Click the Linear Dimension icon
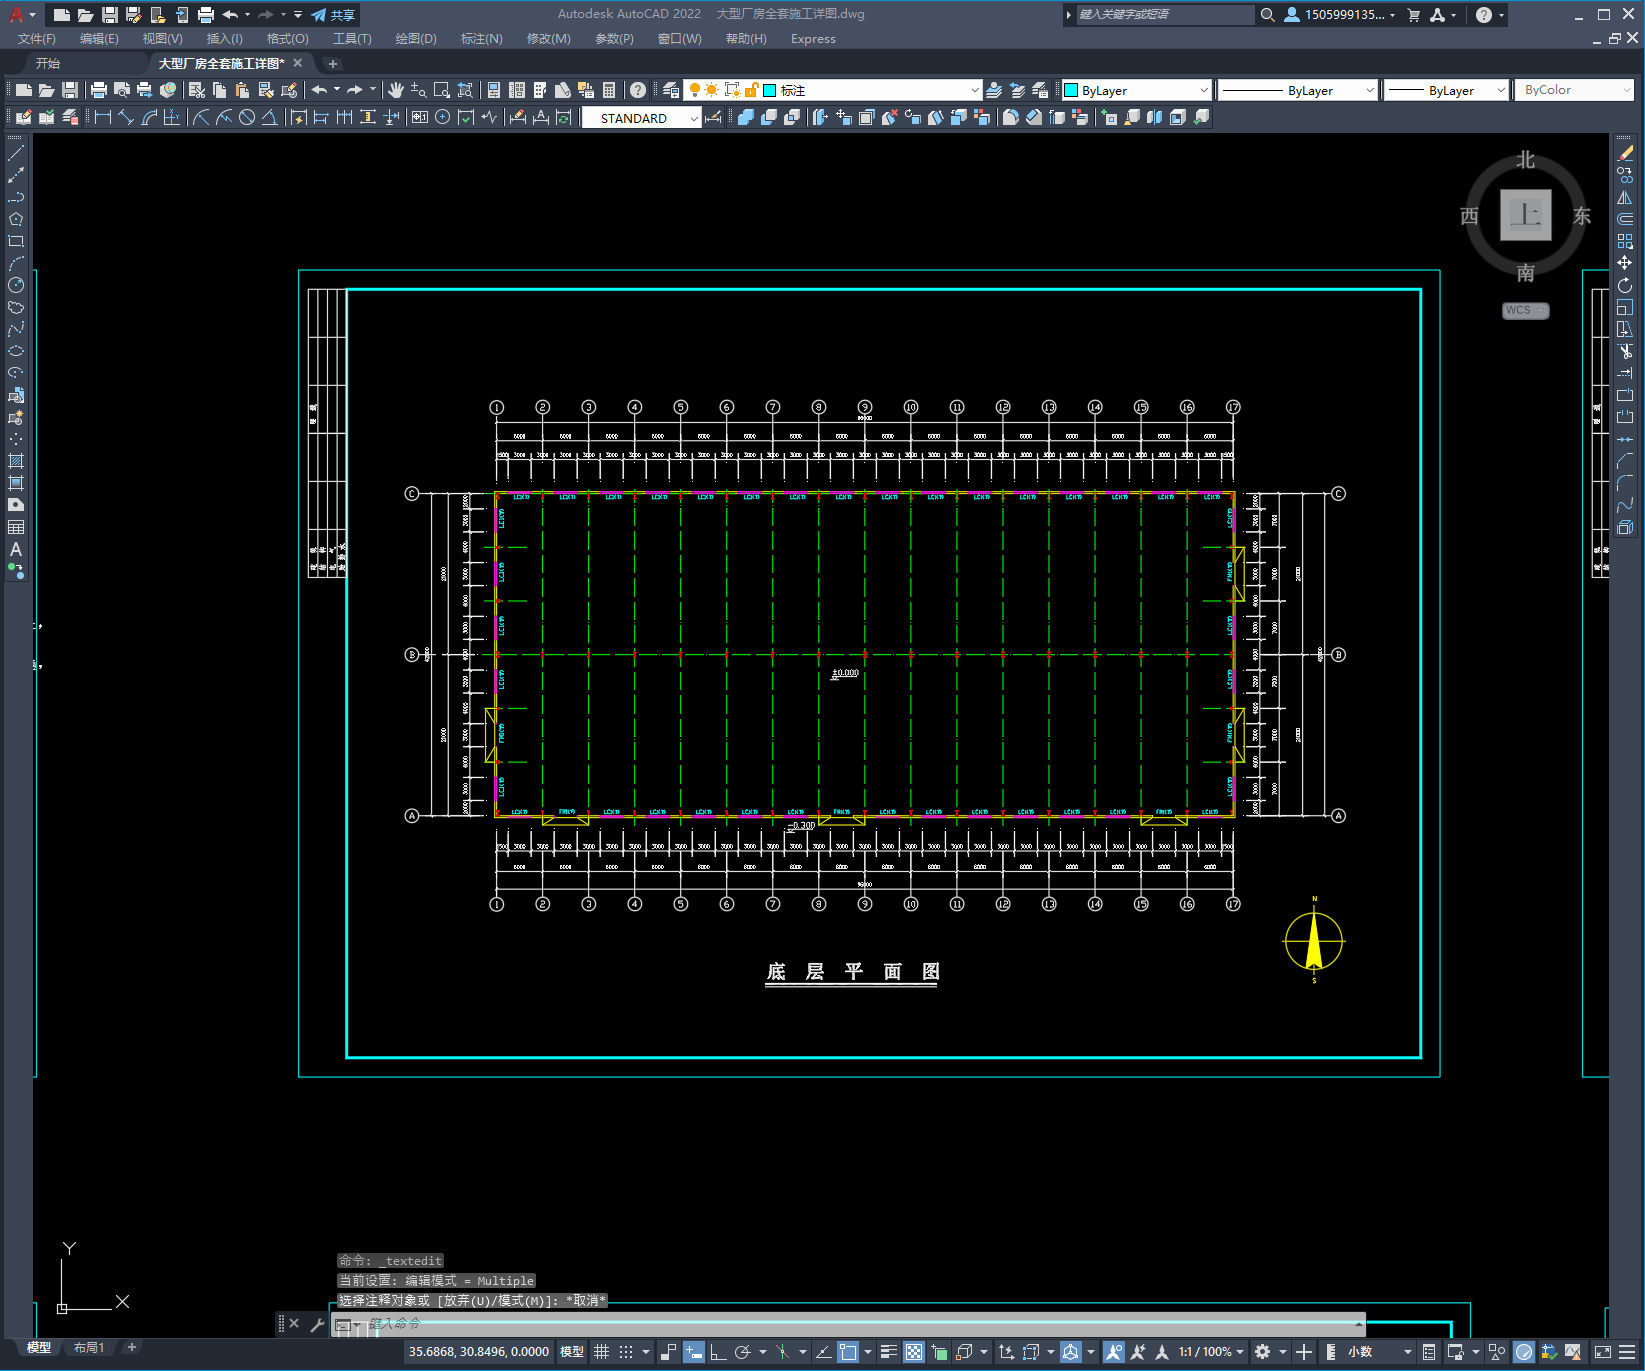Screen dimensions: 1645x1371 (x=102, y=117)
